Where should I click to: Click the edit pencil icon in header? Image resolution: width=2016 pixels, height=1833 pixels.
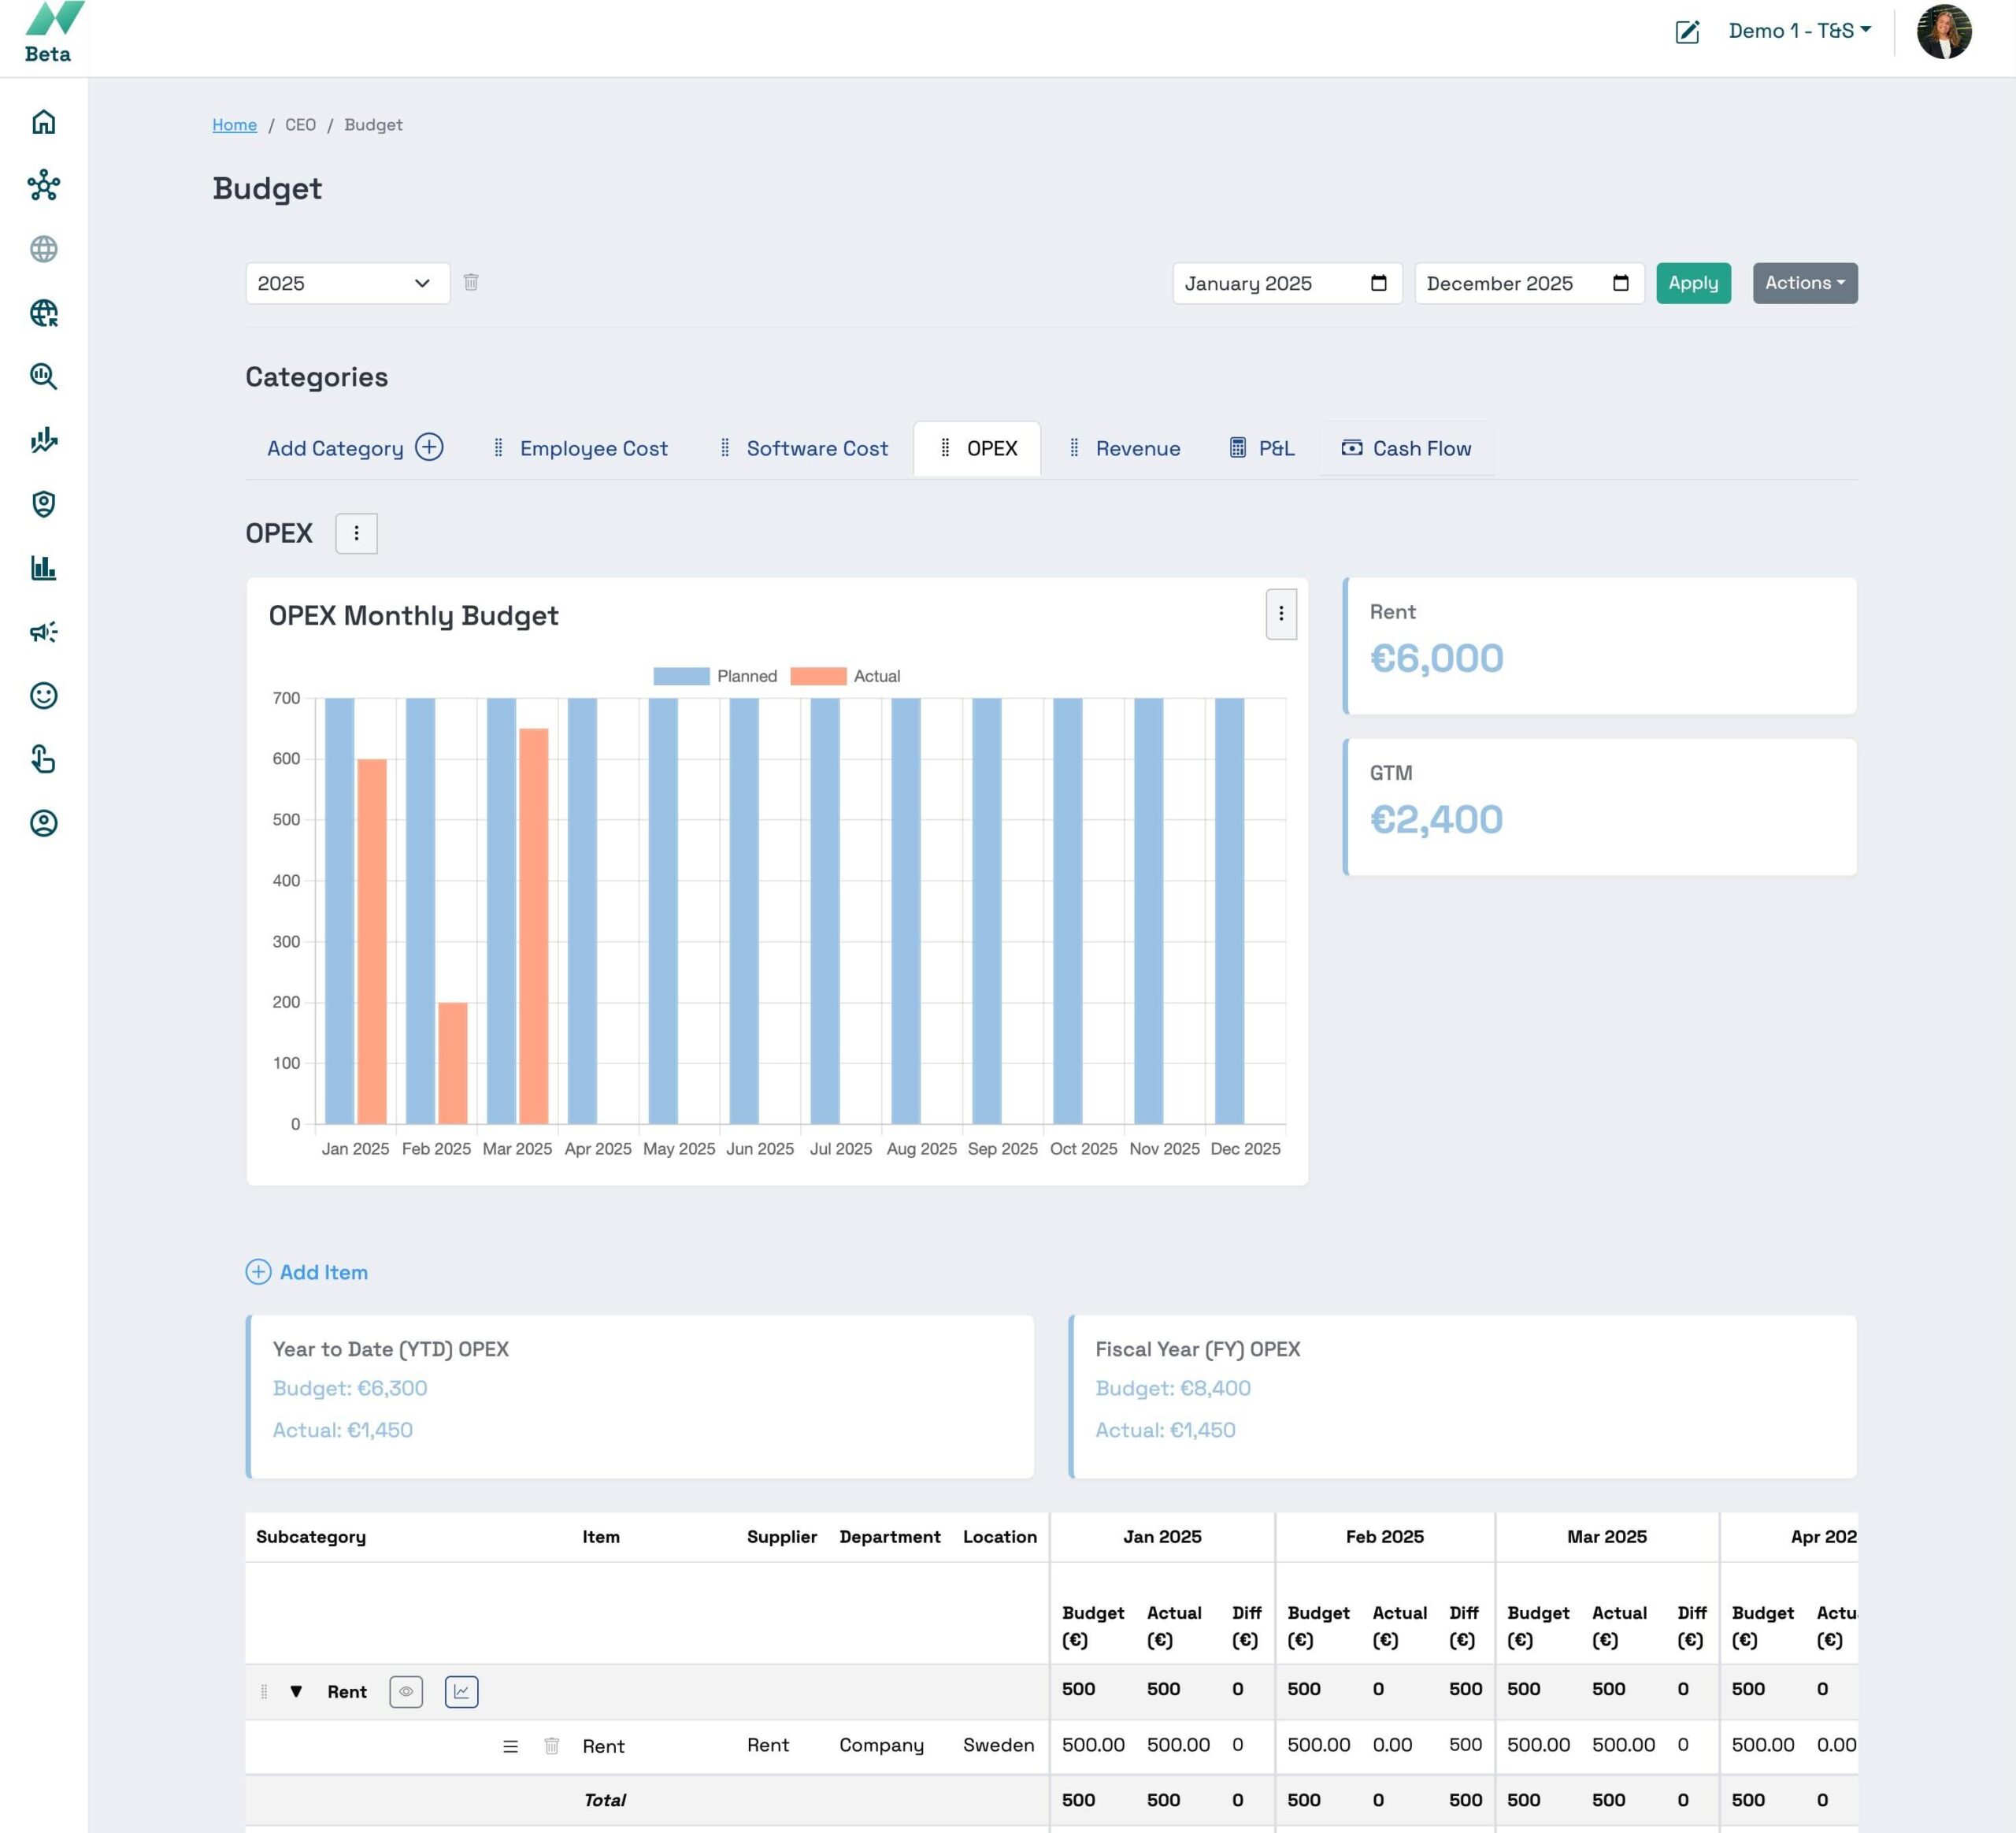[x=1686, y=32]
